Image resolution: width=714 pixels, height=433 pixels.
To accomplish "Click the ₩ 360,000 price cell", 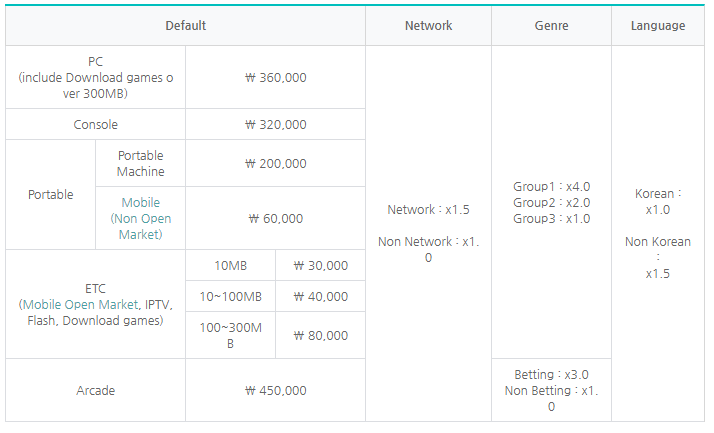I will tap(275, 77).
